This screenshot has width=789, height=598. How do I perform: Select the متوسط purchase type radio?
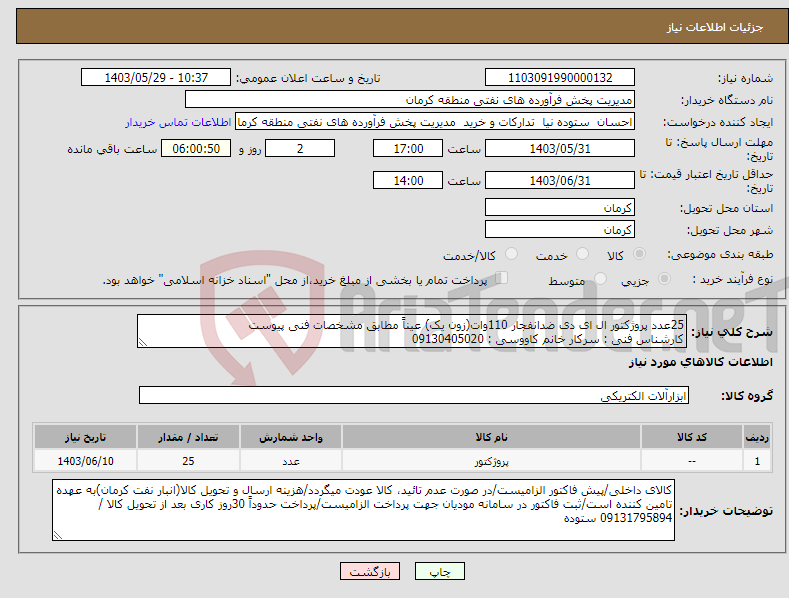click(600, 278)
